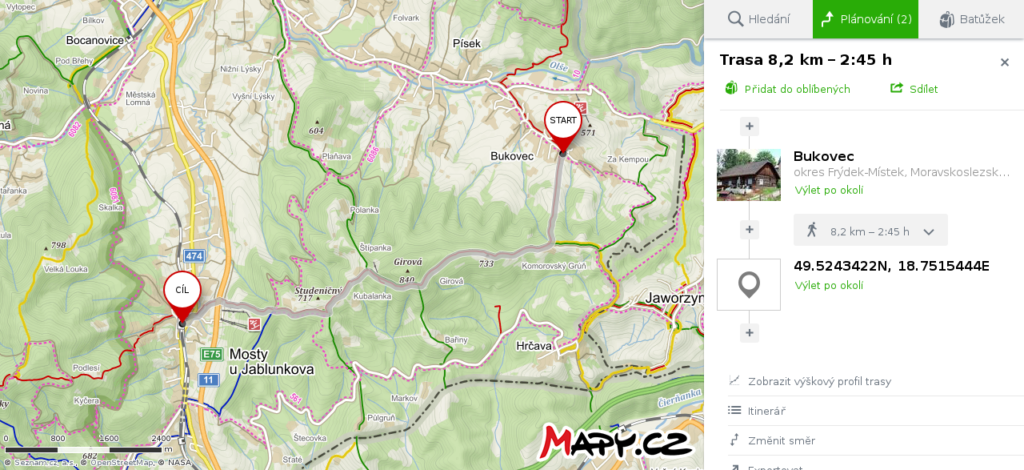Add route via Přidat do oblíbených
The width and height of the screenshot is (1024, 470).
pos(788,89)
